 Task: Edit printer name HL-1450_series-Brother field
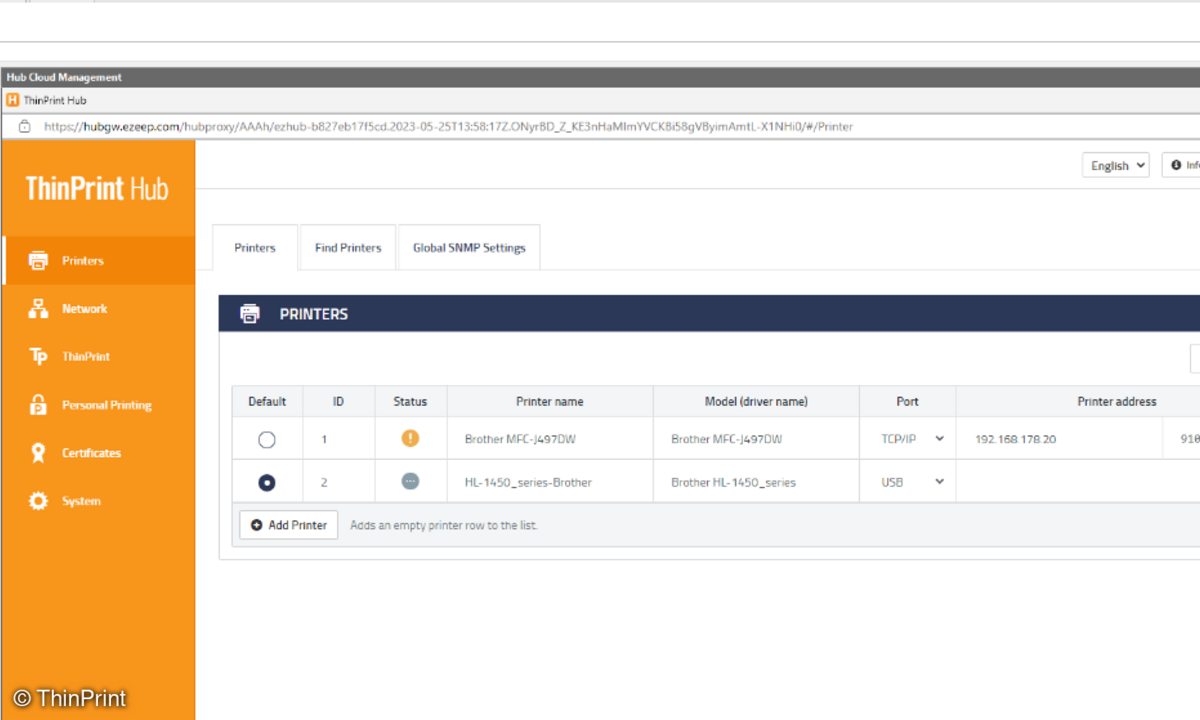(550, 482)
